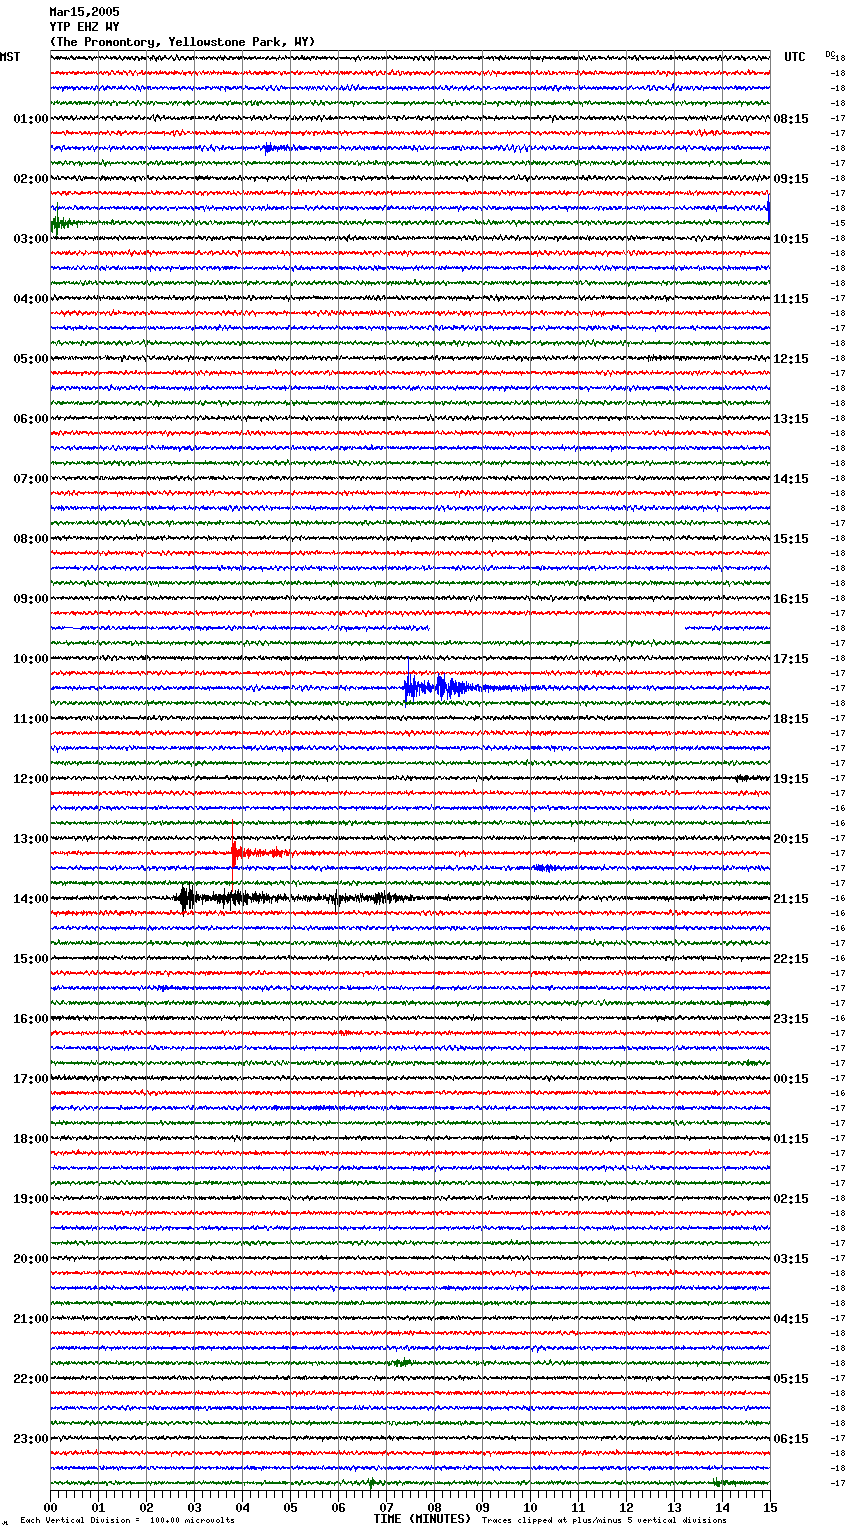The width and height of the screenshot is (850, 1534).
Task: Select the 13:00 MST row label
Action: tap(31, 839)
